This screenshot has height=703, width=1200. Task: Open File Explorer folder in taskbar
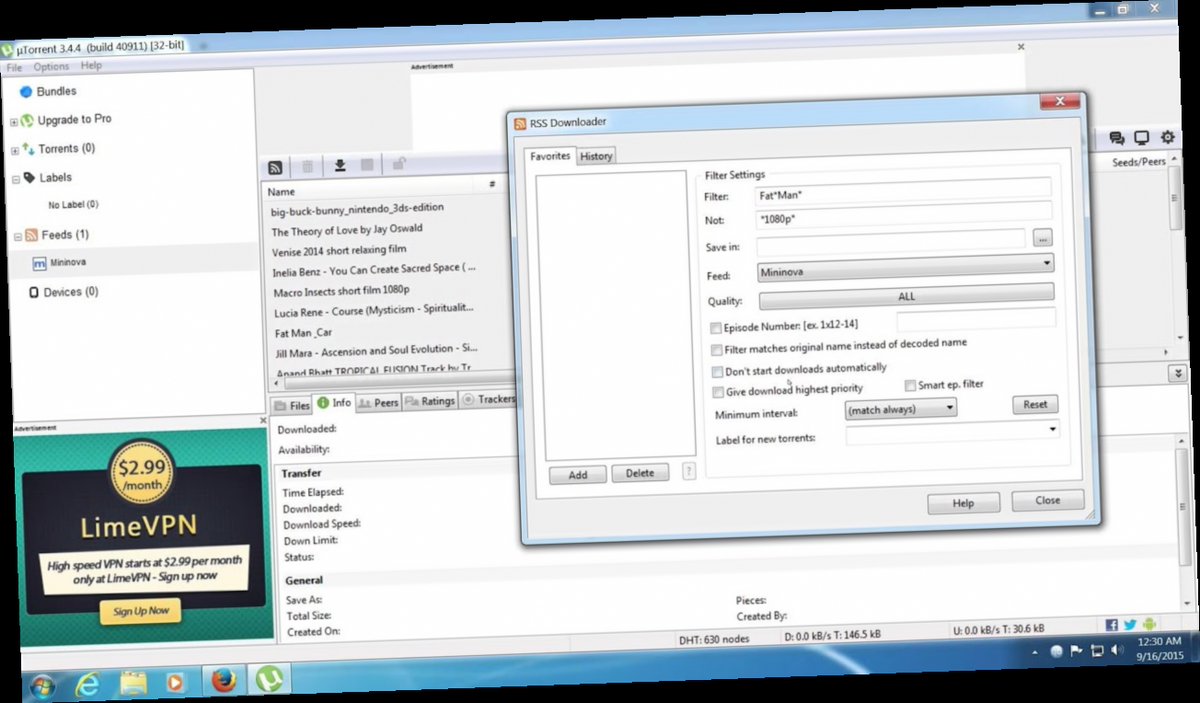tap(133, 683)
